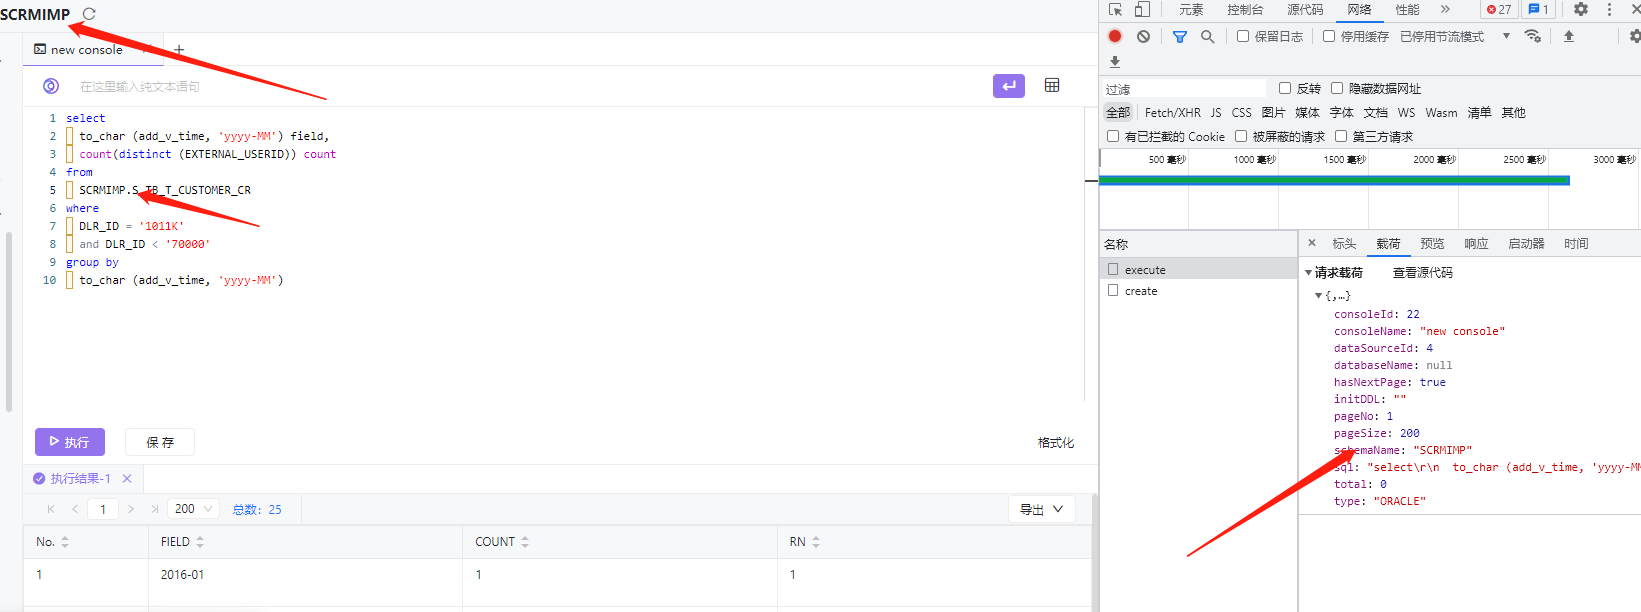
Task: Enable 保留日志 preserve log checkbox
Action: [x=1243, y=36]
